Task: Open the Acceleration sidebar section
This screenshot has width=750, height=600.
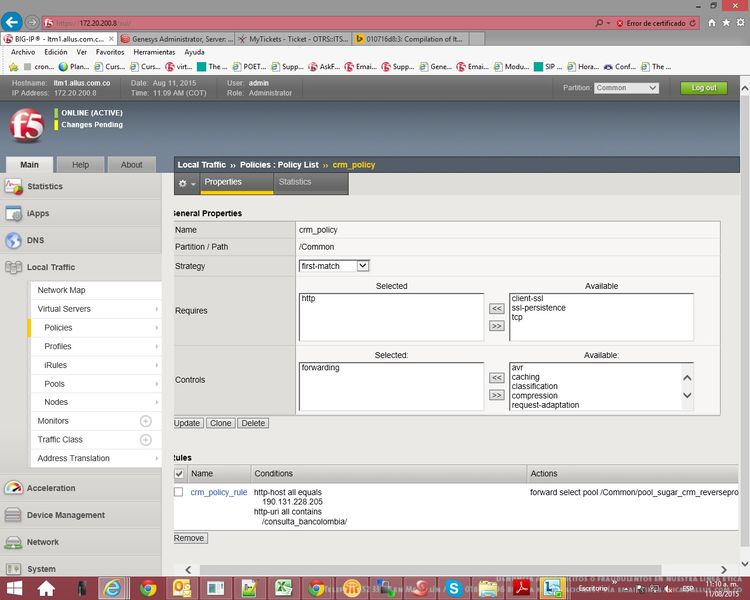Action: pos(50,488)
